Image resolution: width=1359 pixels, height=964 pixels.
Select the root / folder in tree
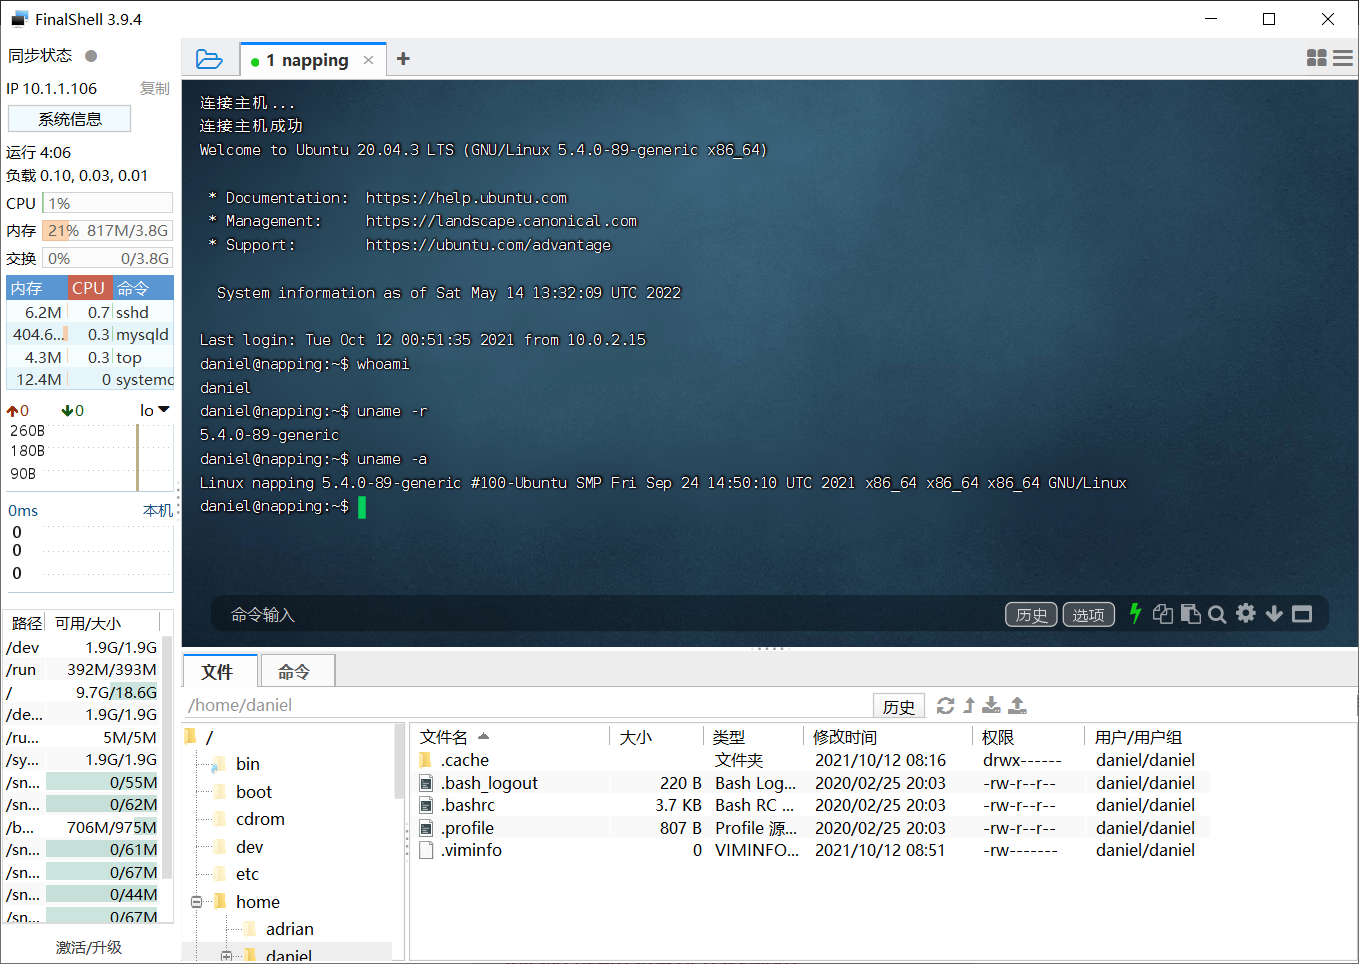click(209, 738)
